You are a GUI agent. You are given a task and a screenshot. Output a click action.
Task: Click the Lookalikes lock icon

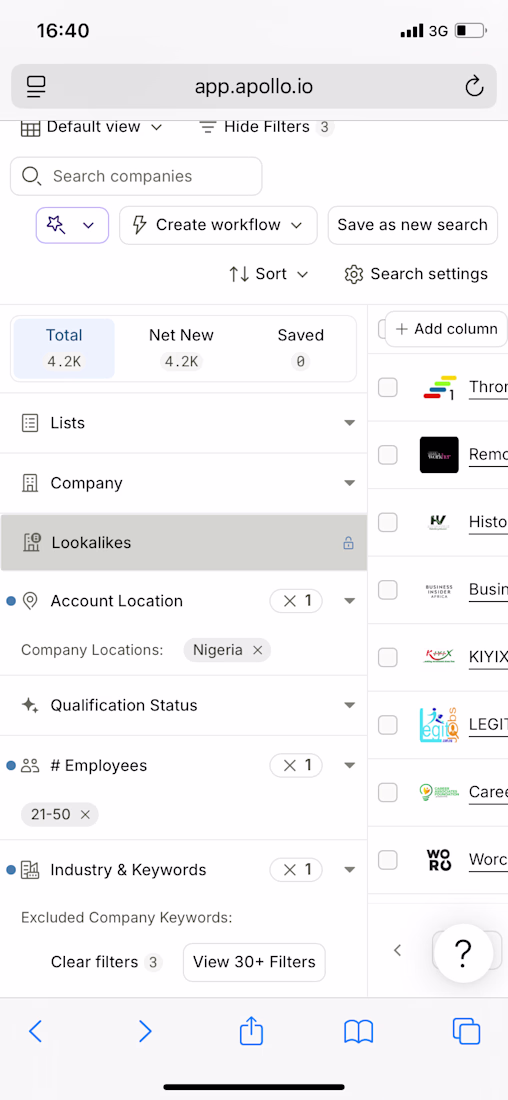pos(348,543)
